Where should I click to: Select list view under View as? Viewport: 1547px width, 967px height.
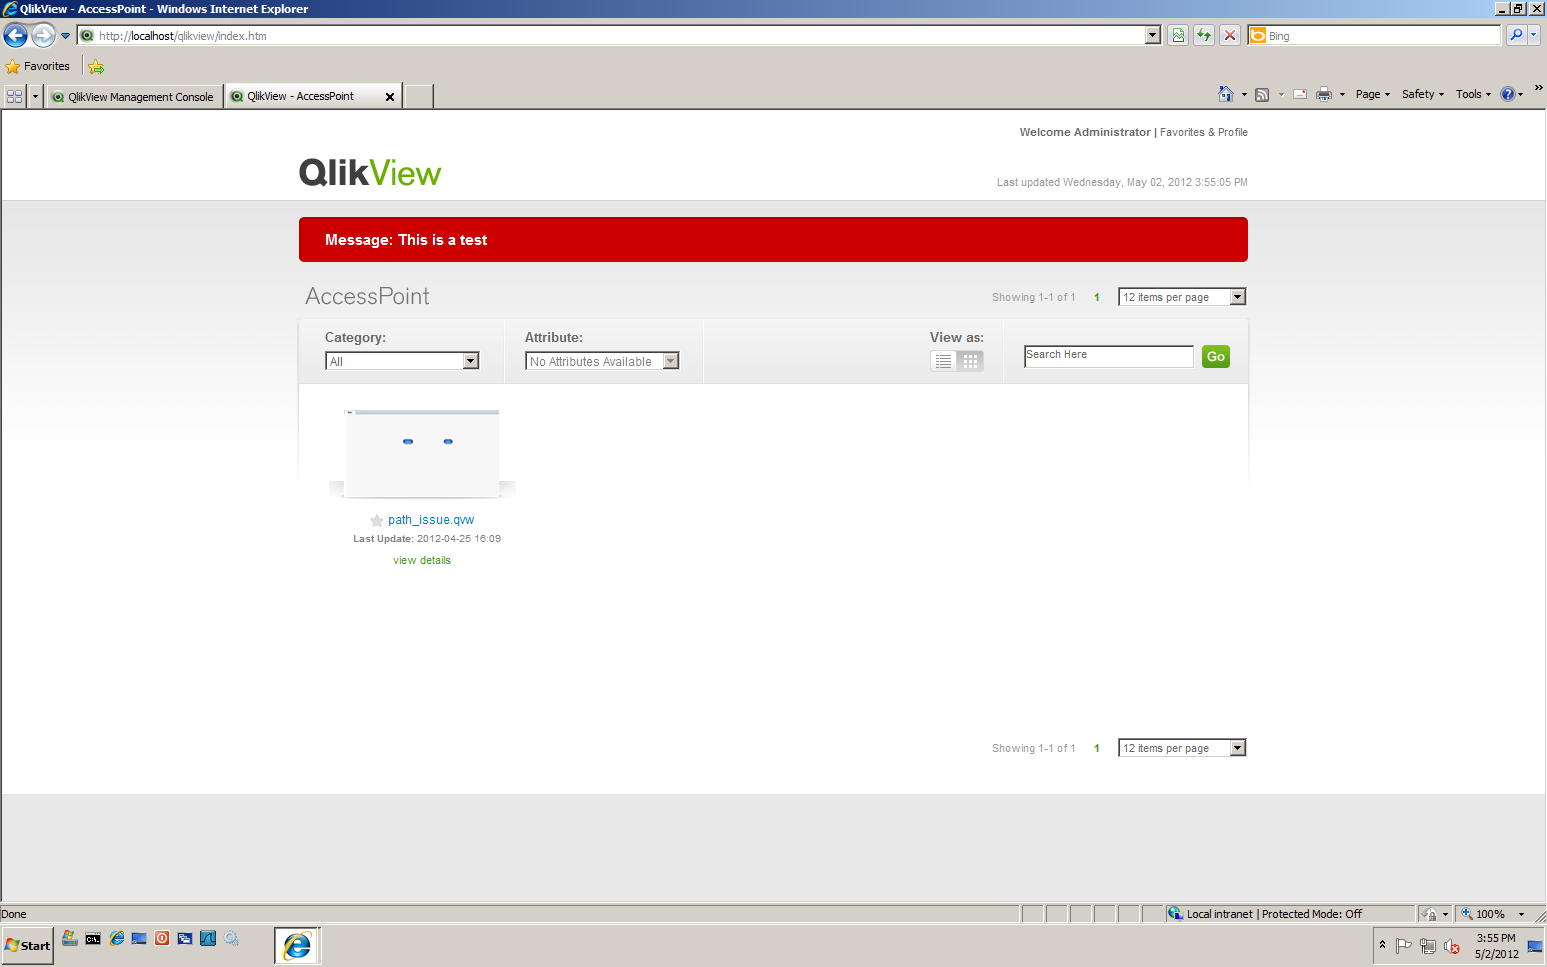(x=943, y=361)
